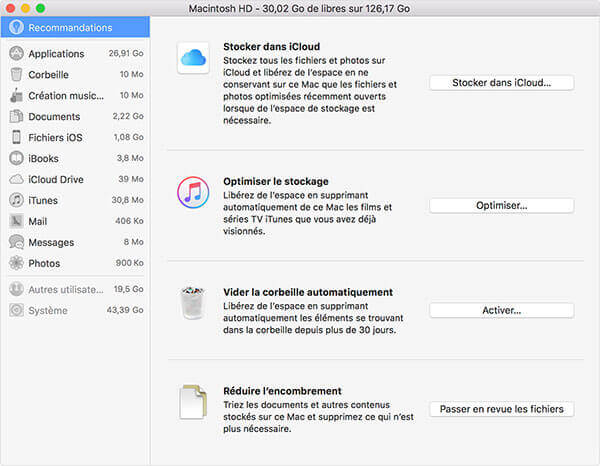Click the Stocker dans iCloud heading

coord(272,47)
